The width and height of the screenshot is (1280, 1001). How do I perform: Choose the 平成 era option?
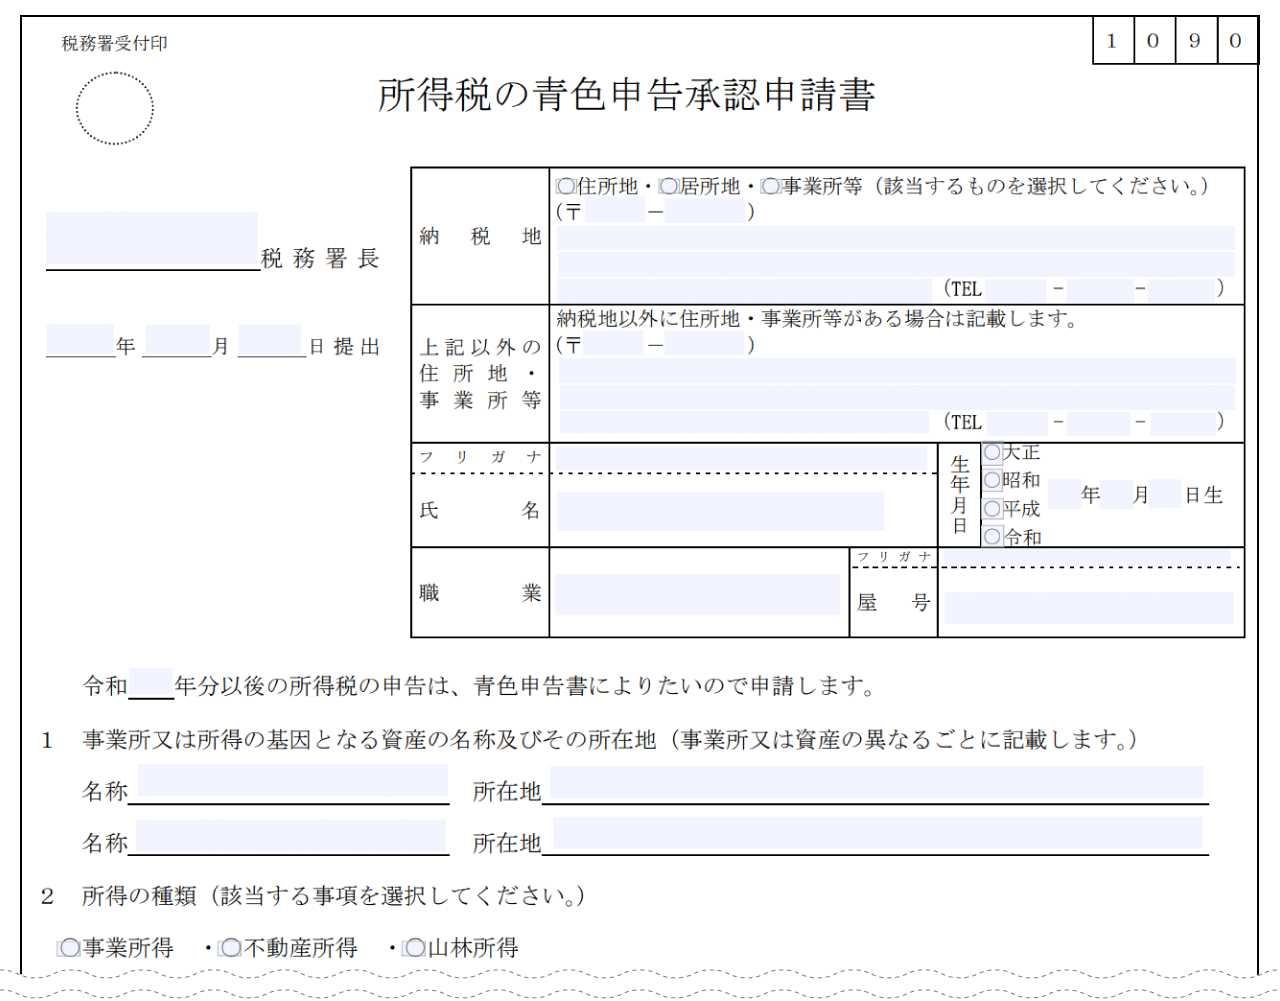click(x=992, y=508)
